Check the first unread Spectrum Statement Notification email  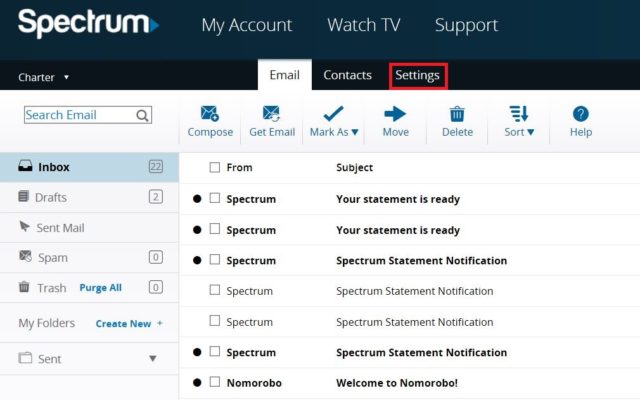pos(215,260)
